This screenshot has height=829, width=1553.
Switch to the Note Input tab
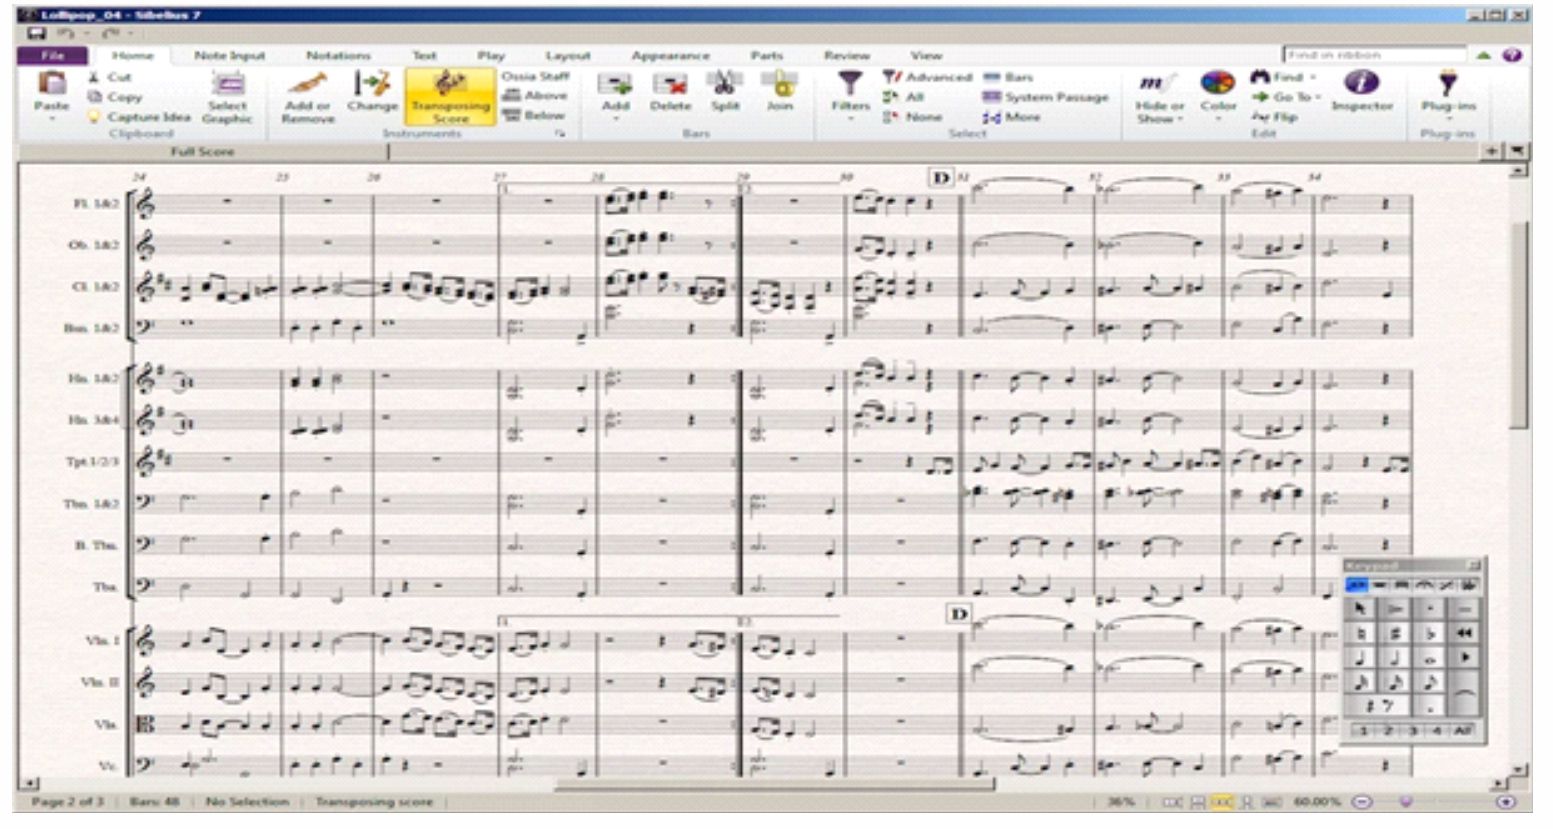tap(229, 56)
